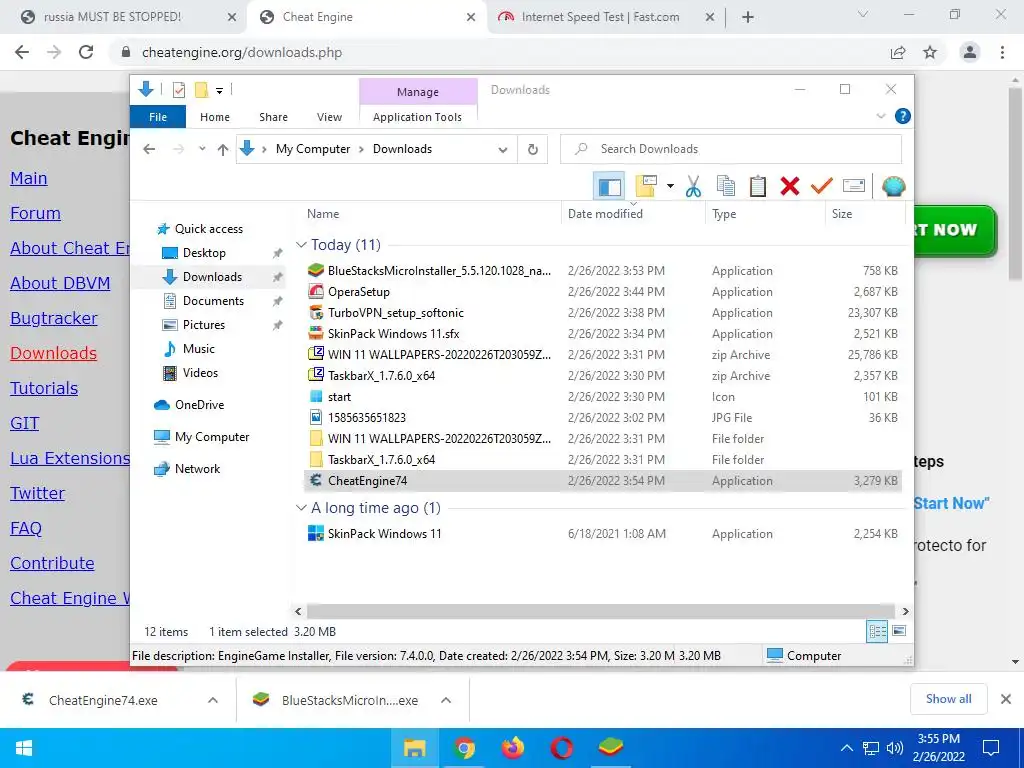Image resolution: width=1024 pixels, height=768 pixels.
Task: Click the Explorer back arrow
Action: point(149,150)
